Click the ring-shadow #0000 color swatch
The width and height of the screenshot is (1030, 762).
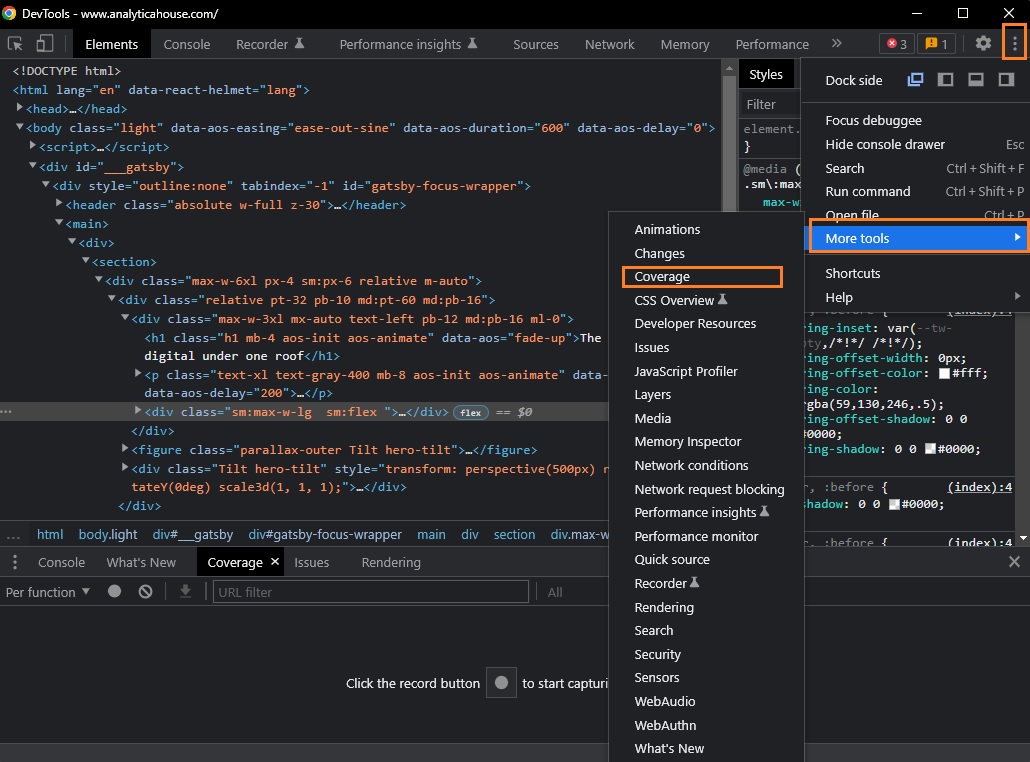pos(930,449)
